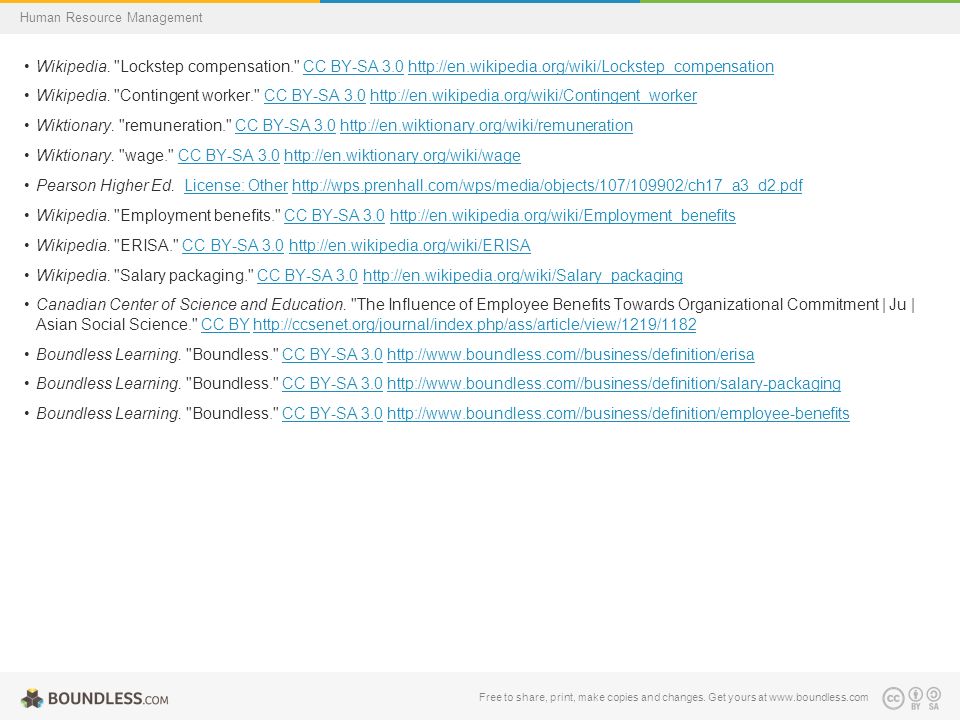Image resolution: width=960 pixels, height=720 pixels.
Task: Click the BY attribution license icon
Action: click(x=916, y=698)
